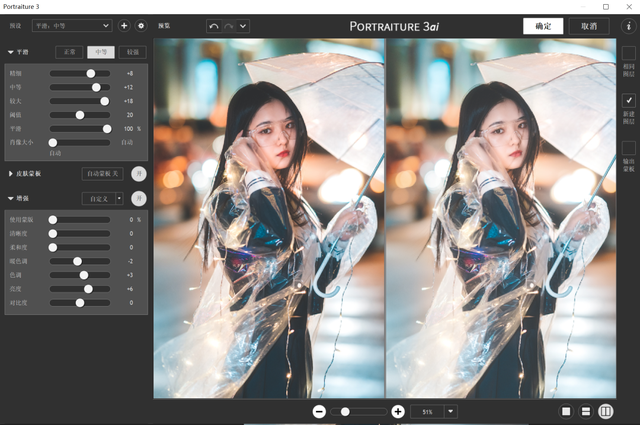This screenshot has width=640, height=425.
Task: Open the 51% zoom level dropdown
Action: point(451,411)
